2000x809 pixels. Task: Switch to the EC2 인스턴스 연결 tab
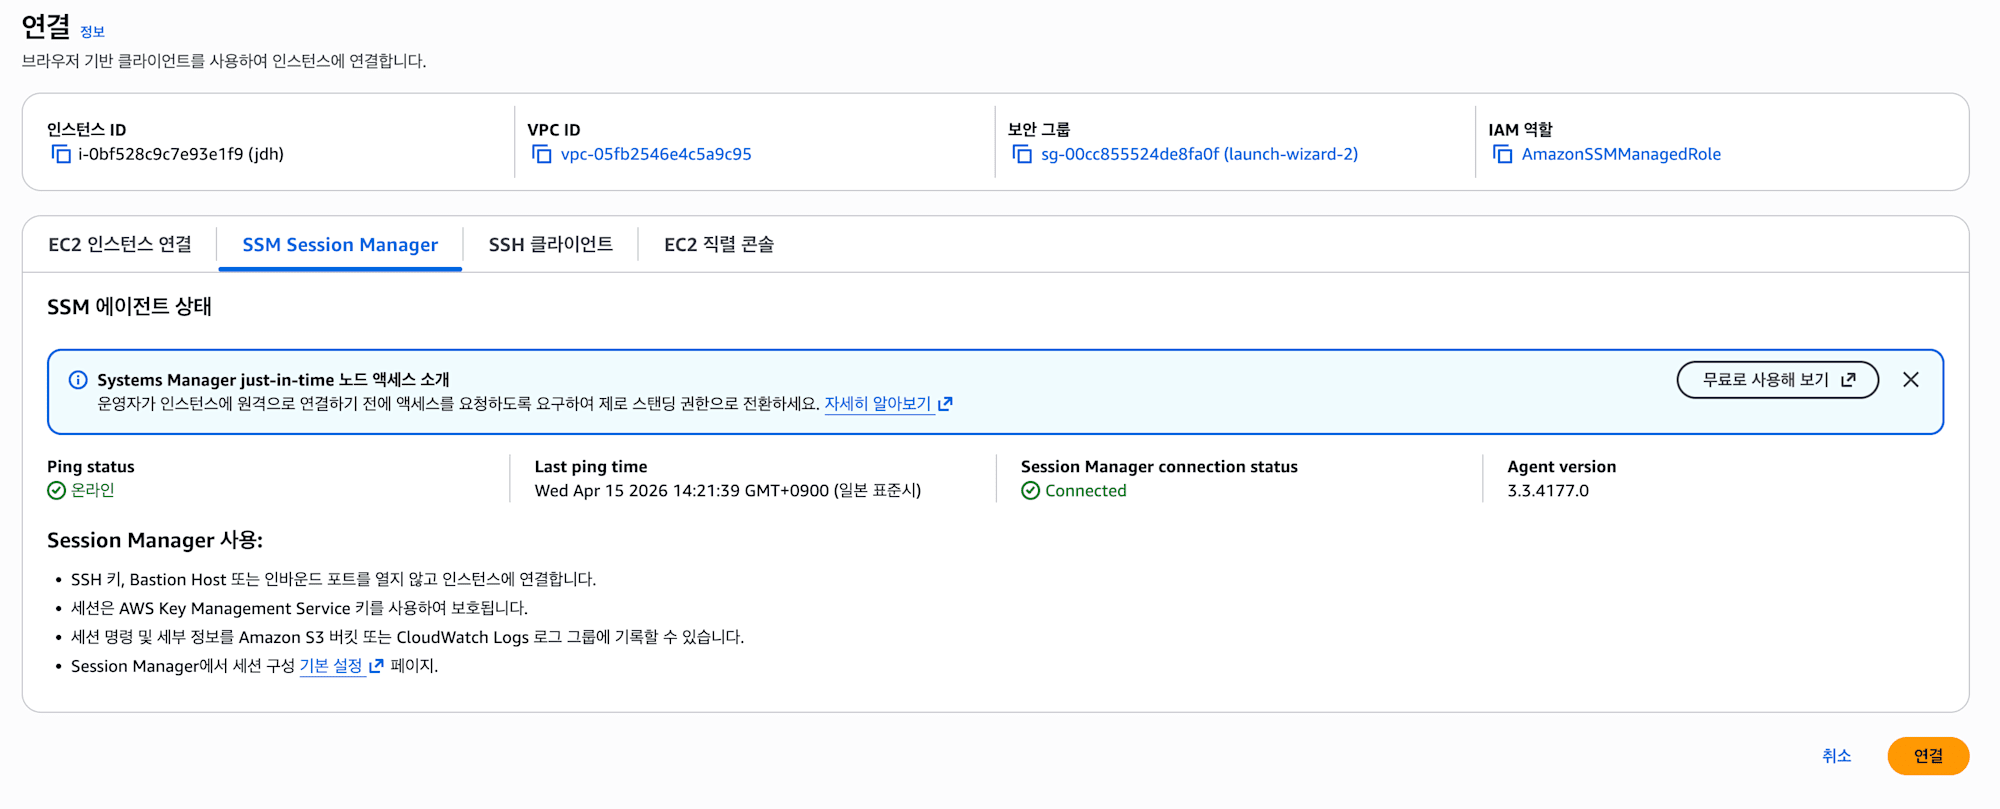(120, 245)
